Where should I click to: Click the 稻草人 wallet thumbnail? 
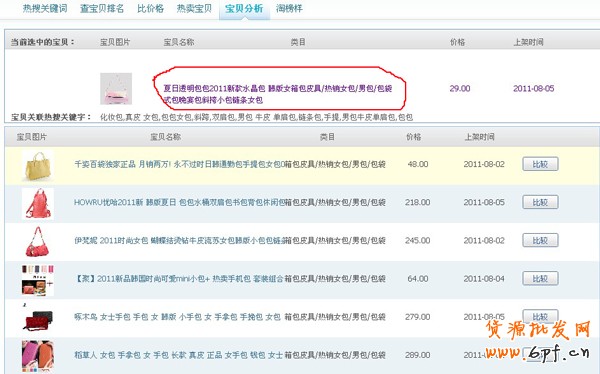coord(38,356)
